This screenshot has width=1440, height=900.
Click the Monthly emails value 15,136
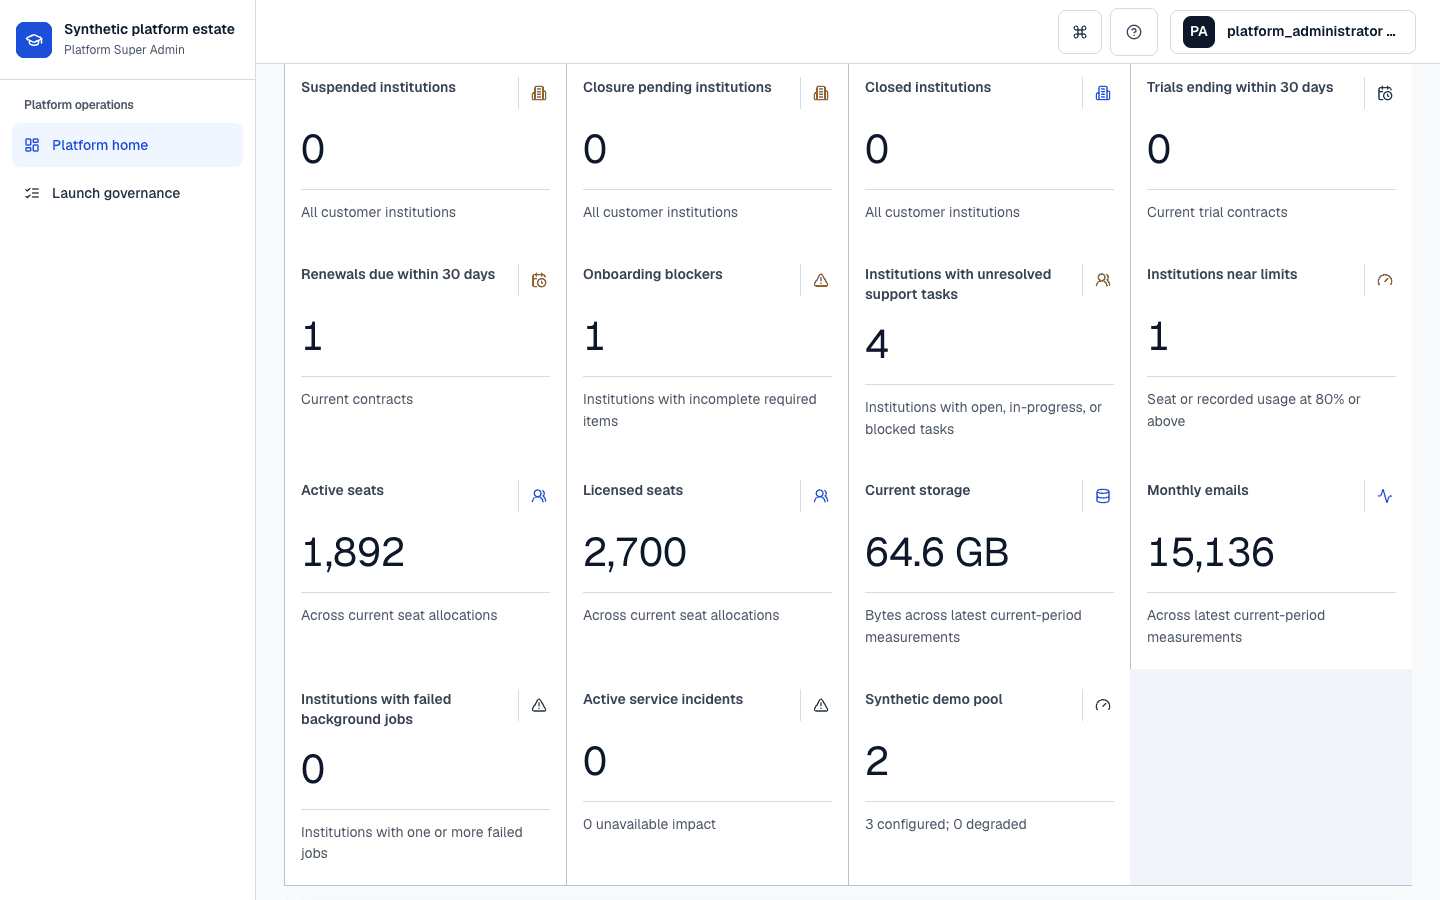(1211, 552)
